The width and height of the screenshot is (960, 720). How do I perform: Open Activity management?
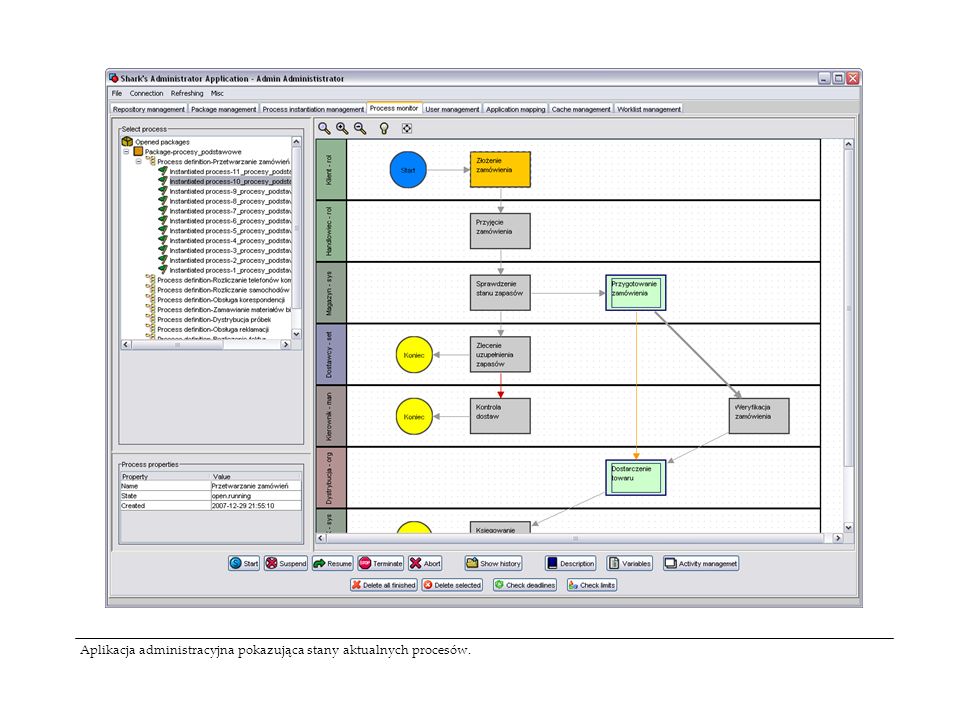coord(701,563)
